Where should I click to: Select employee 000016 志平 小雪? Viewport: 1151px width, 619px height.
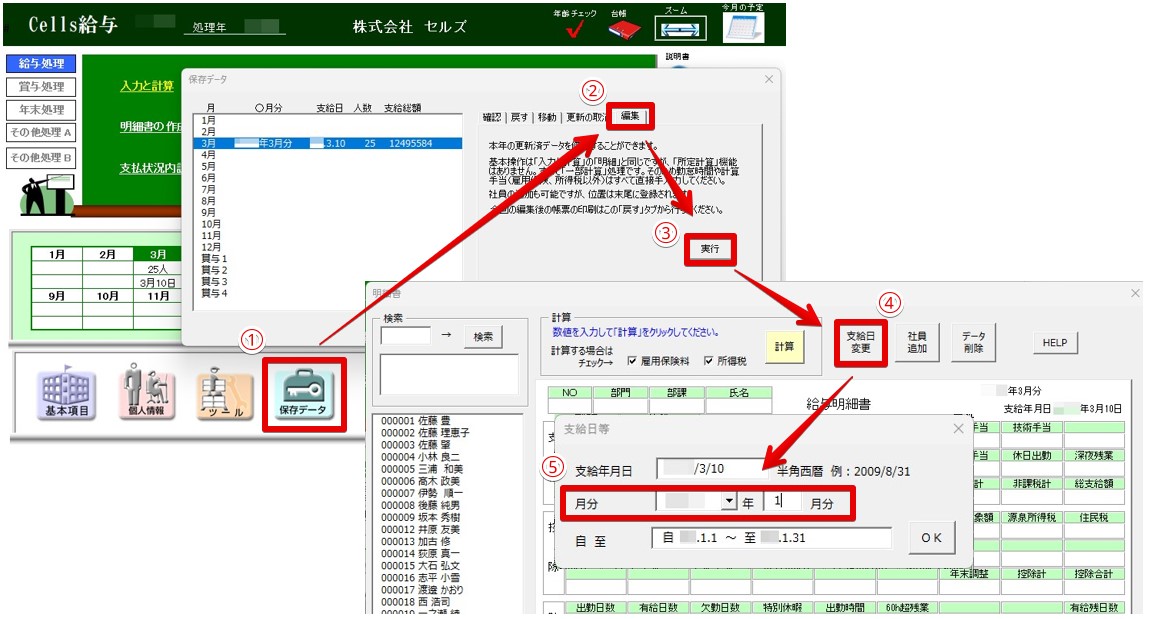[x=421, y=577]
